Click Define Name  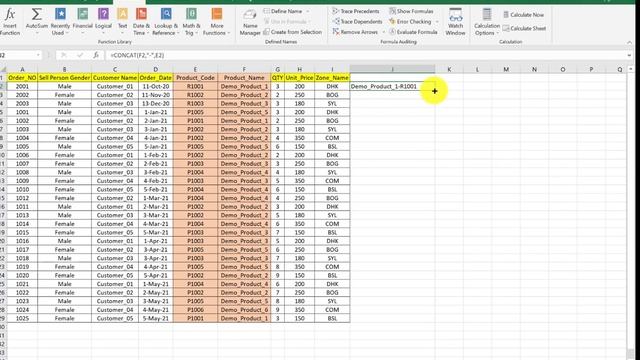[x=282, y=11]
